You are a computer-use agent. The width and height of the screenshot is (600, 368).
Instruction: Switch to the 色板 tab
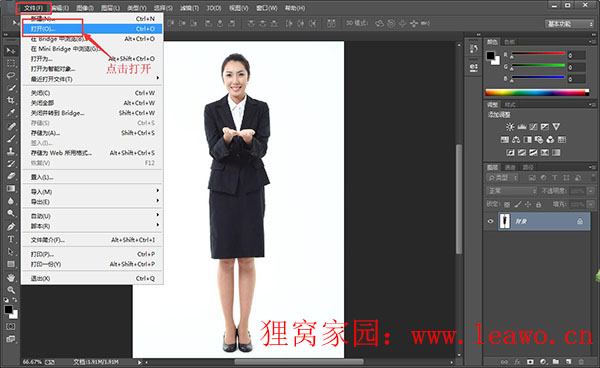click(x=509, y=42)
